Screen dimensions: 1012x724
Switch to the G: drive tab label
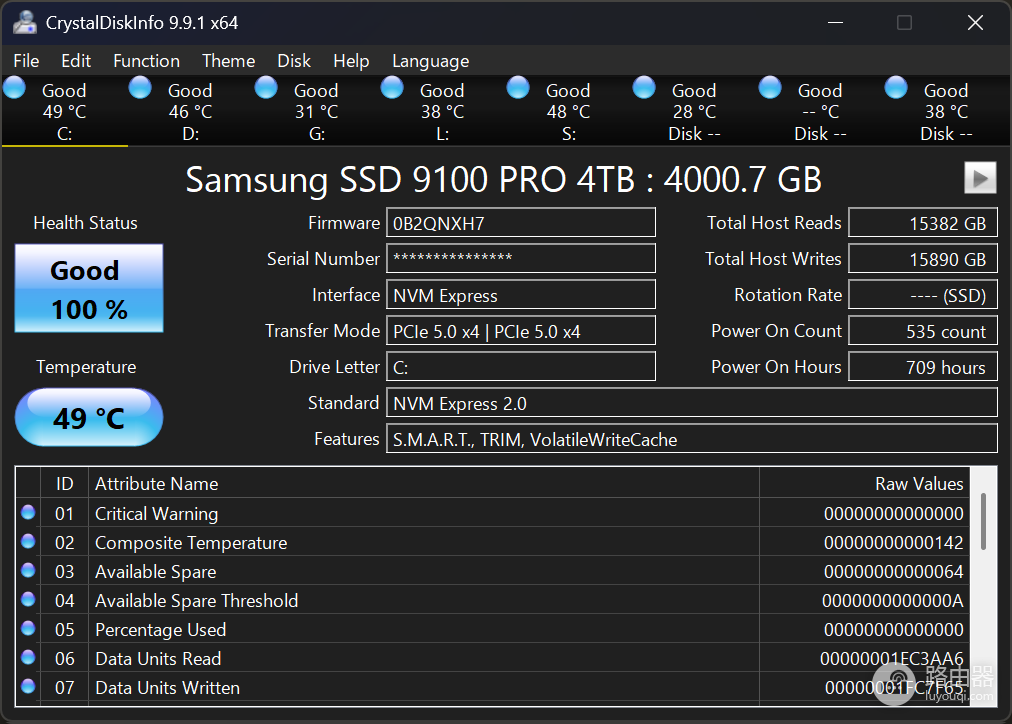click(x=316, y=134)
